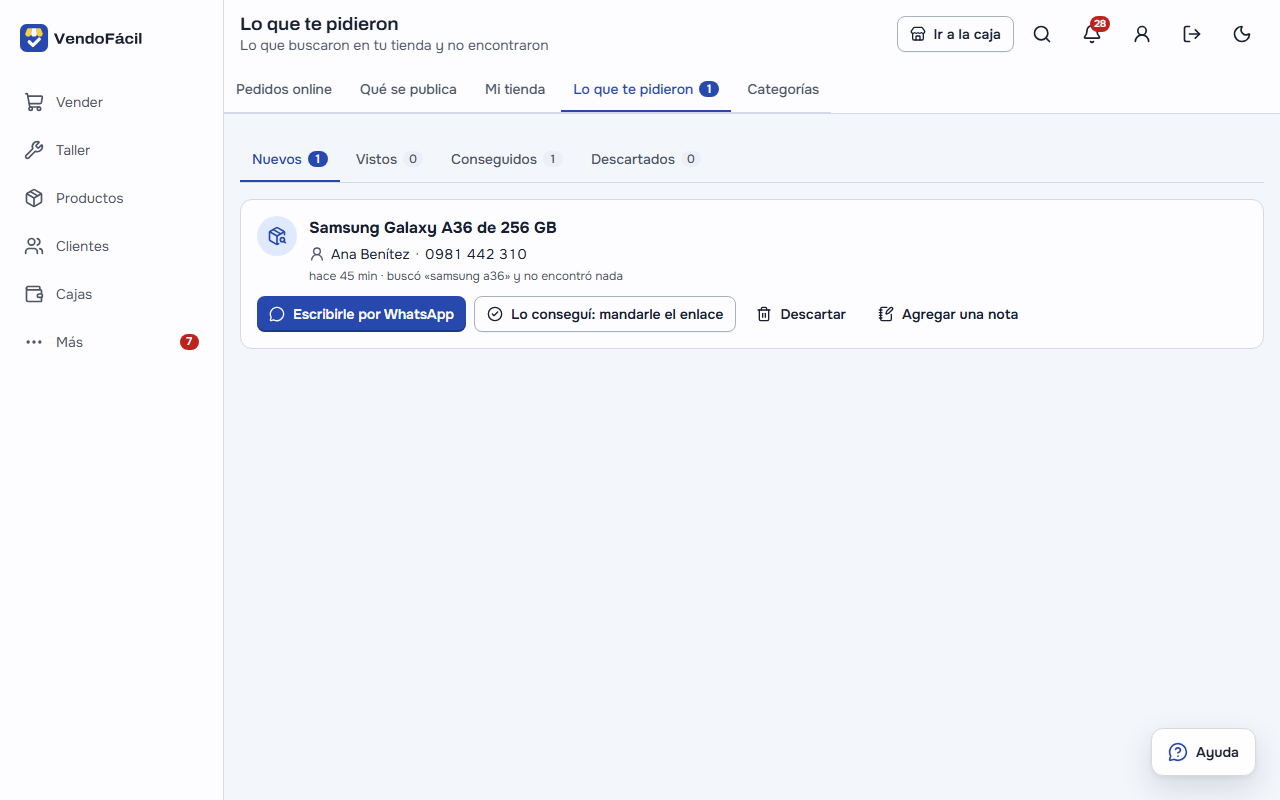Viewport: 1280px width, 800px height.
Task: Open the user profile icon
Action: click(x=1142, y=34)
